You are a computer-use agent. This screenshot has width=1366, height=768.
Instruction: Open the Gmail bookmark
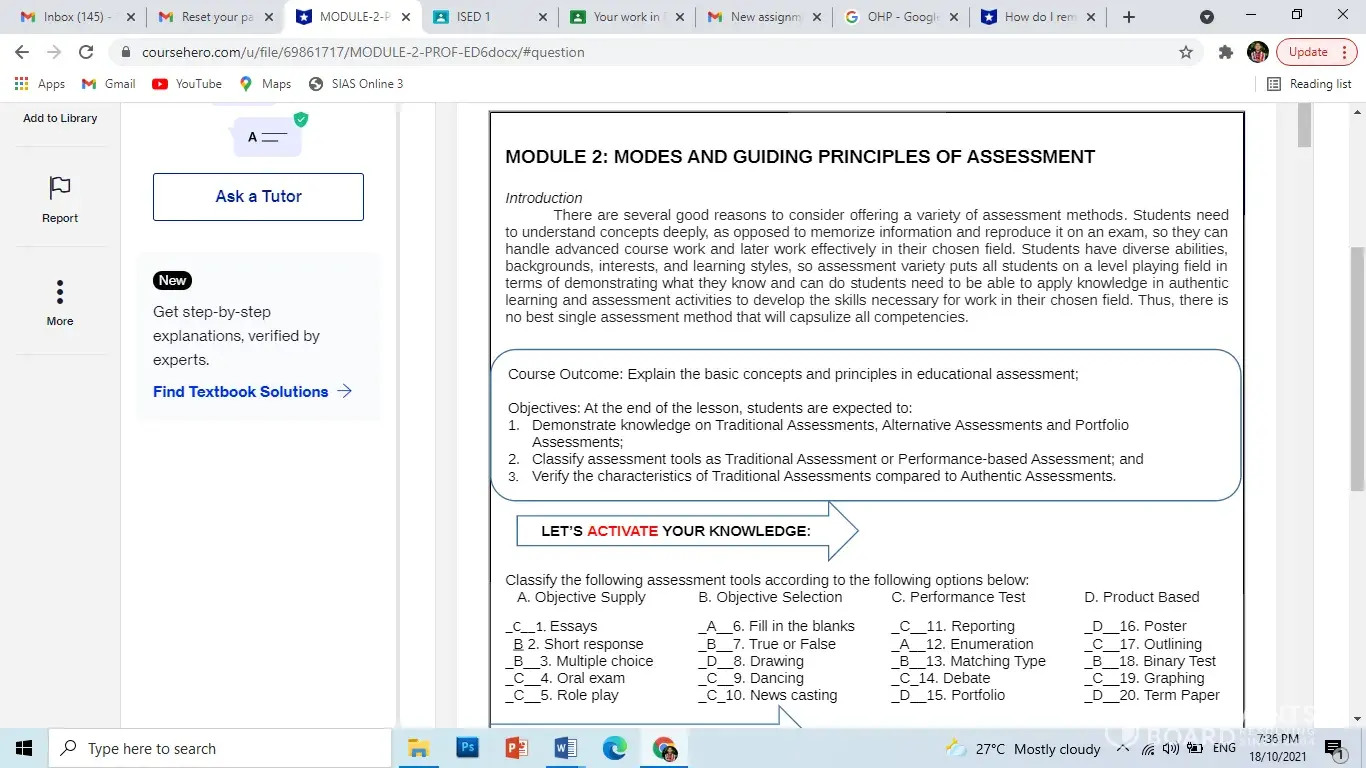click(x=109, y=84)
